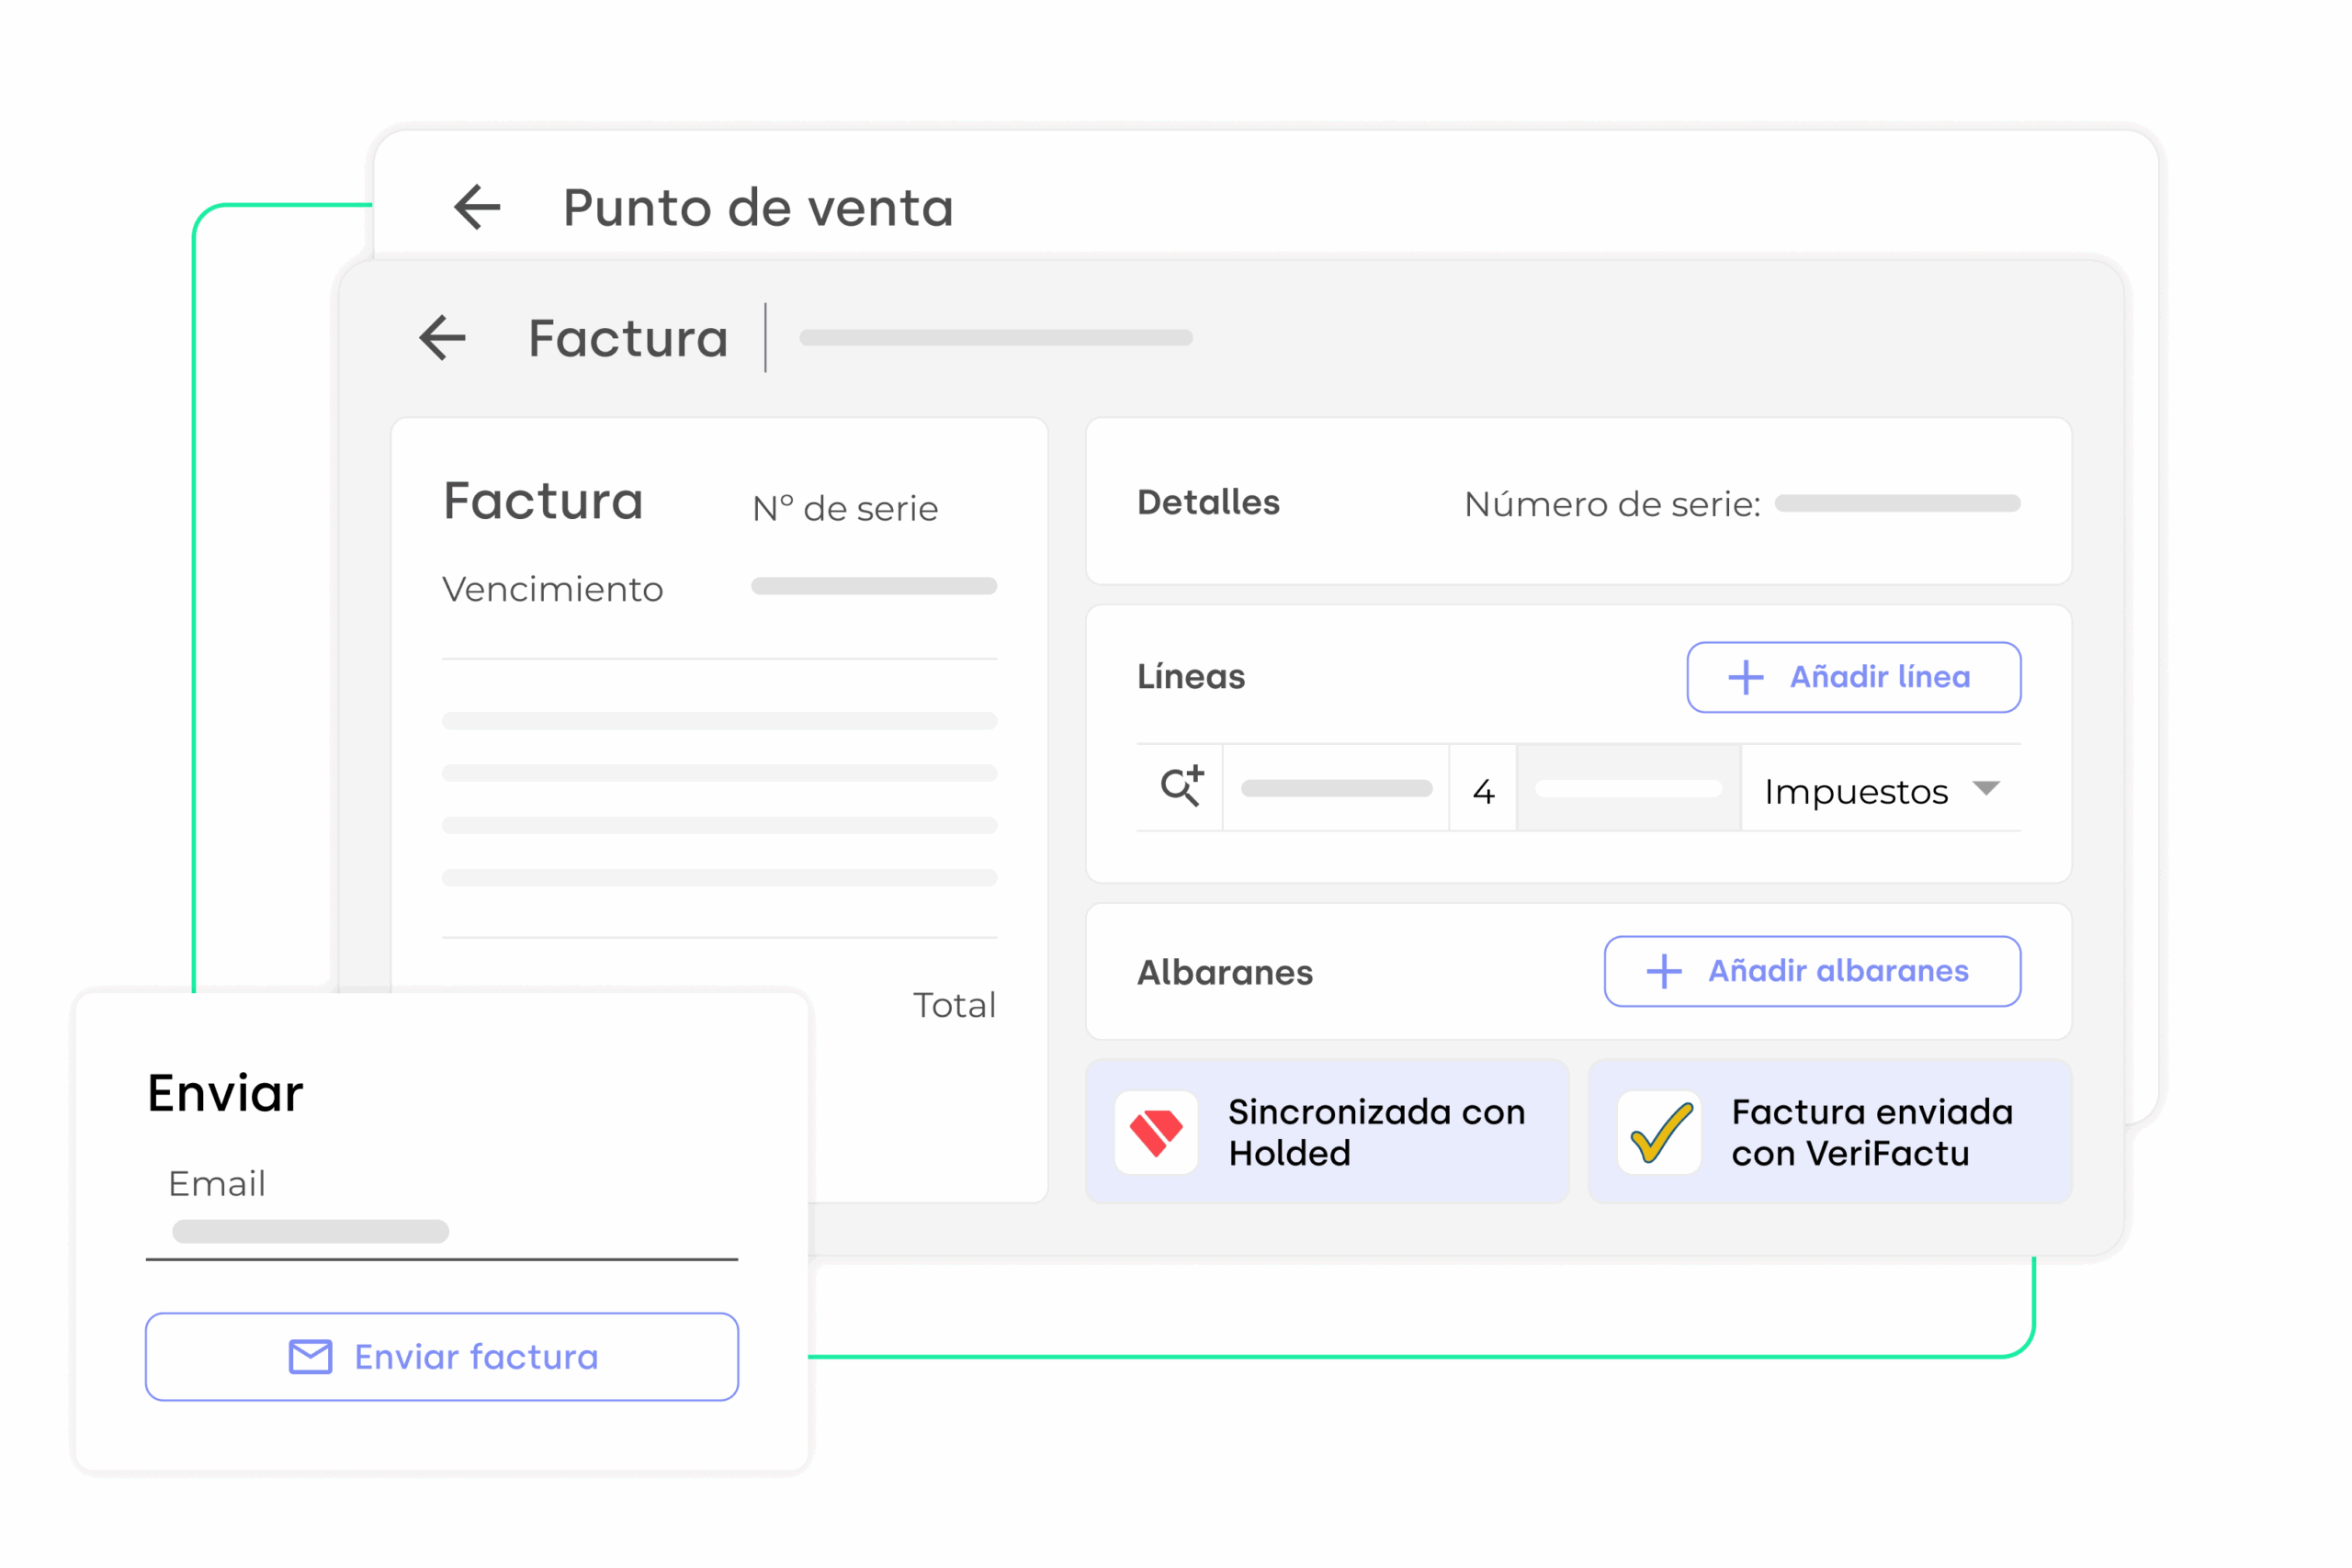
Task: Click the plus icon in Añadir albaranes
Action: 1664,971
